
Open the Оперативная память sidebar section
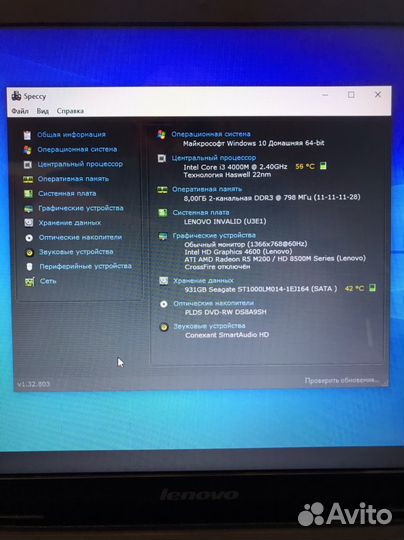[73, 179]
